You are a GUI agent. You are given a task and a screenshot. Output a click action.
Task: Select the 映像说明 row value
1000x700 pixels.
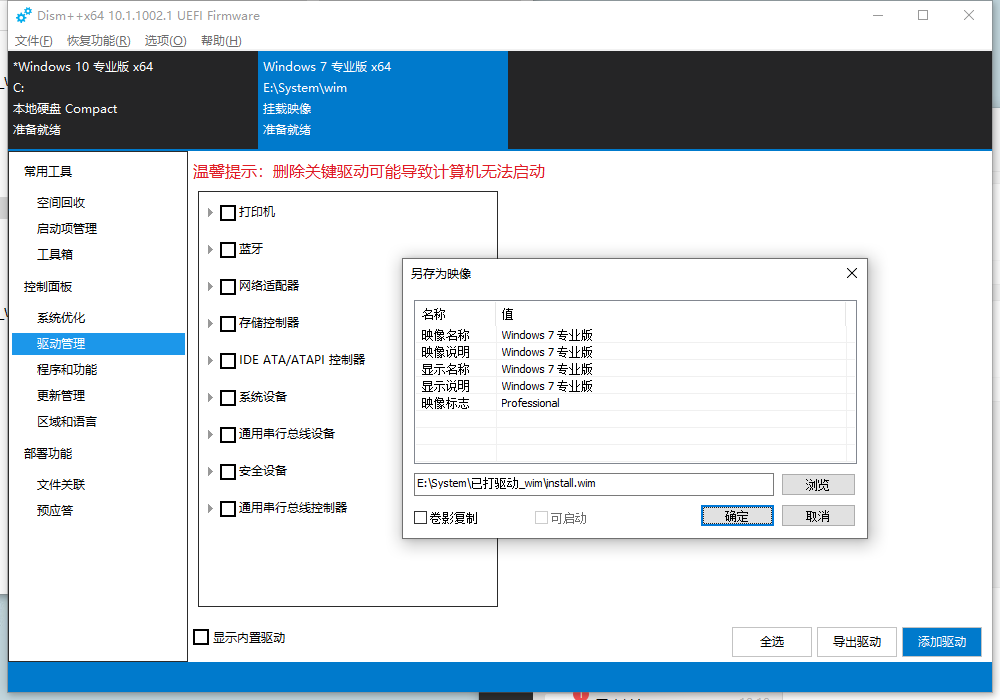point(547,352)
